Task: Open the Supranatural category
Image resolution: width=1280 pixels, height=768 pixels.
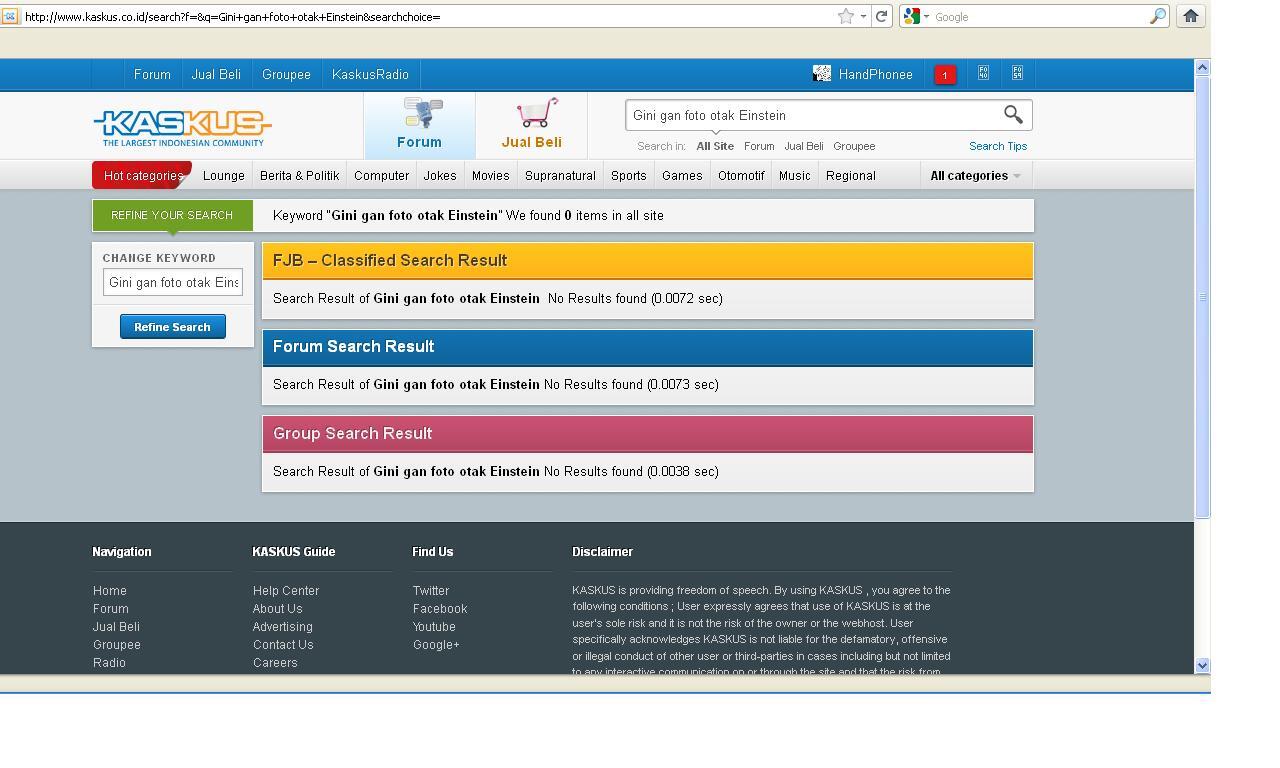Action: tap(560, 176)
